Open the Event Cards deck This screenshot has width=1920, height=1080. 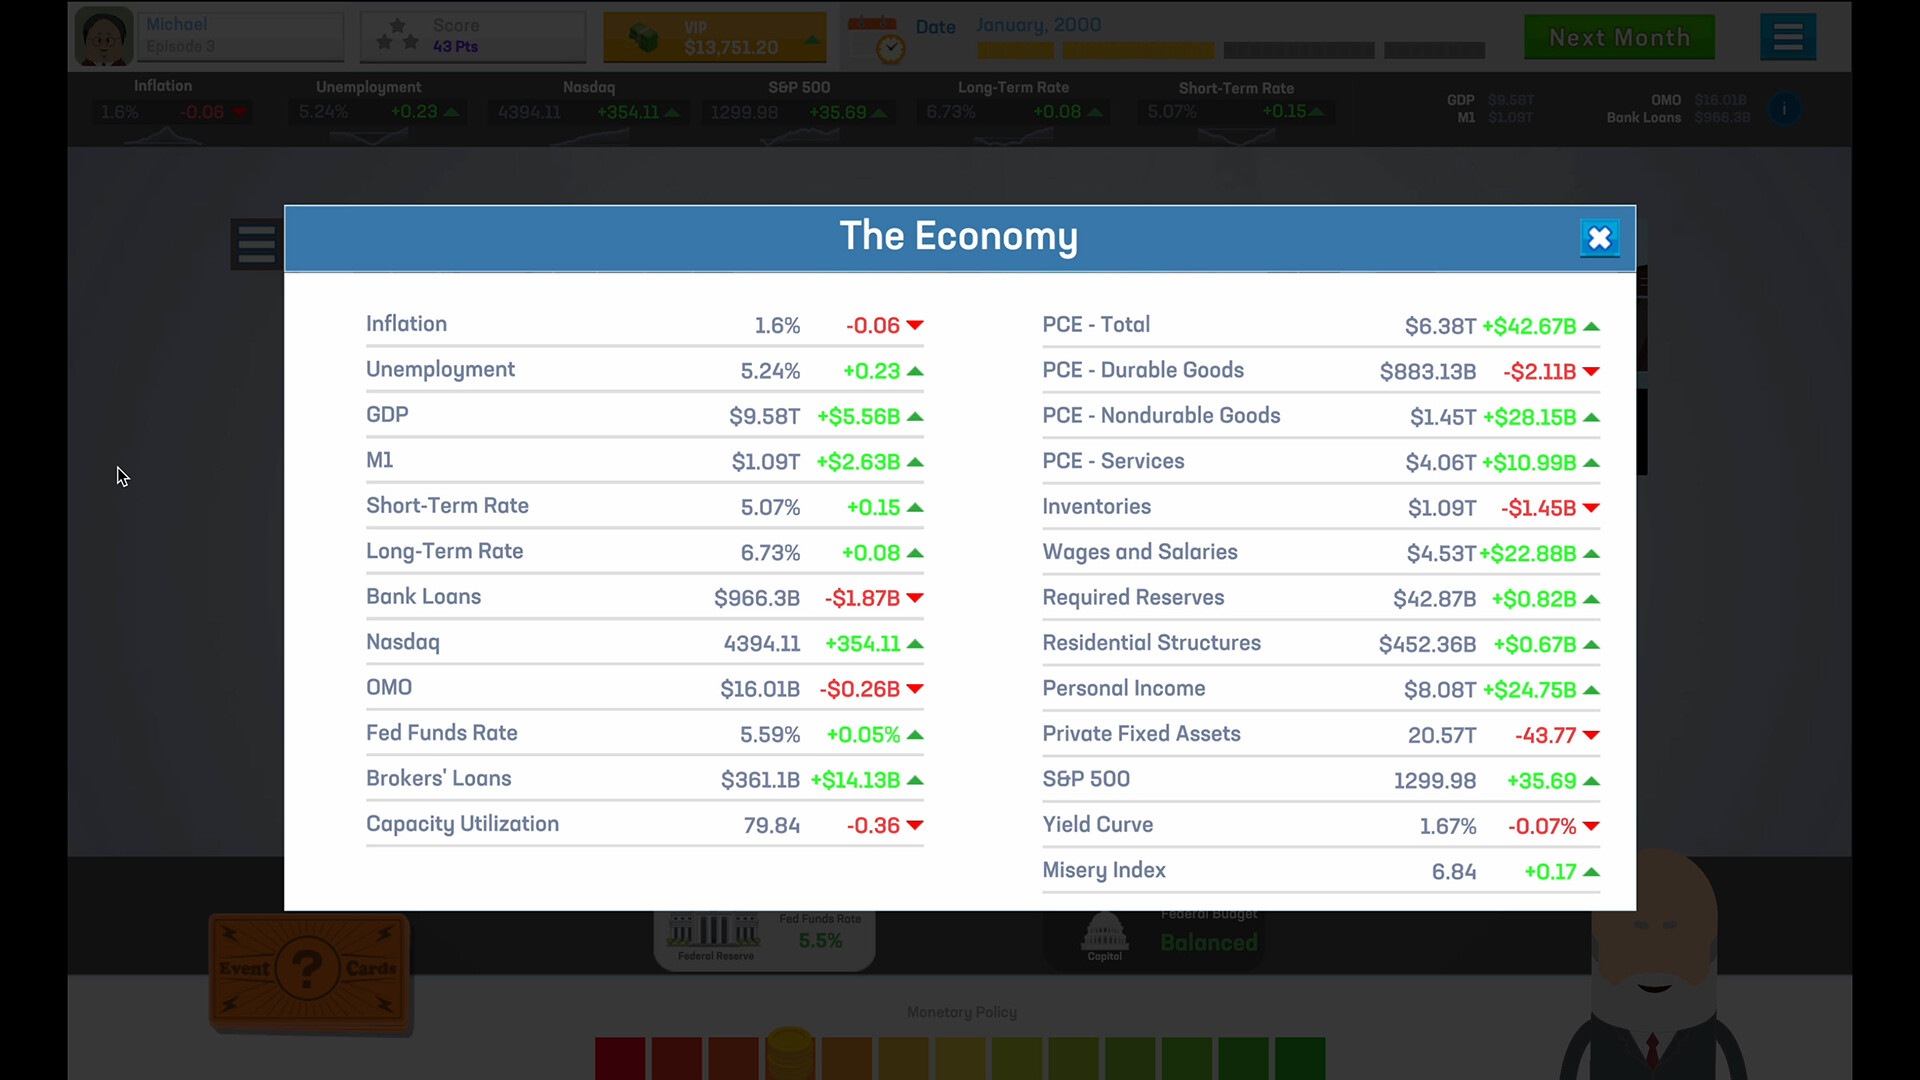point(308,969)
